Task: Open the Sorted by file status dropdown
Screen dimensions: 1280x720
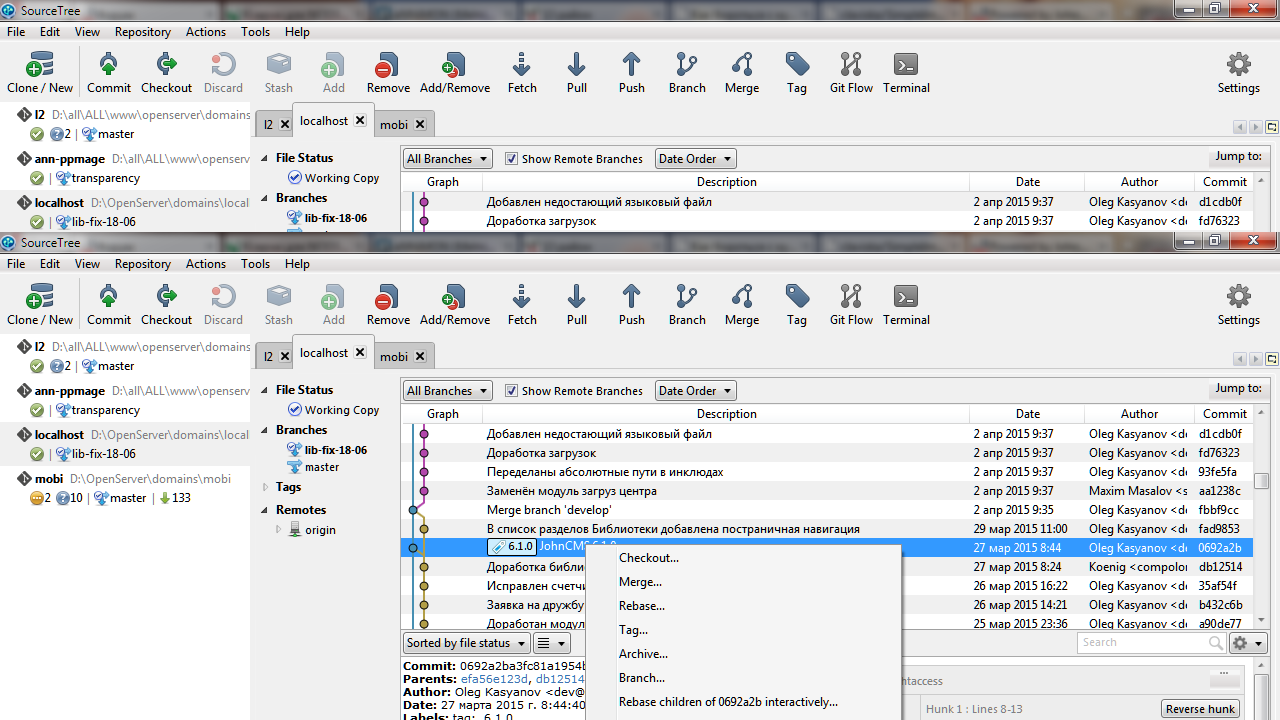Action: pyautogui.click(x=465, y=643)
